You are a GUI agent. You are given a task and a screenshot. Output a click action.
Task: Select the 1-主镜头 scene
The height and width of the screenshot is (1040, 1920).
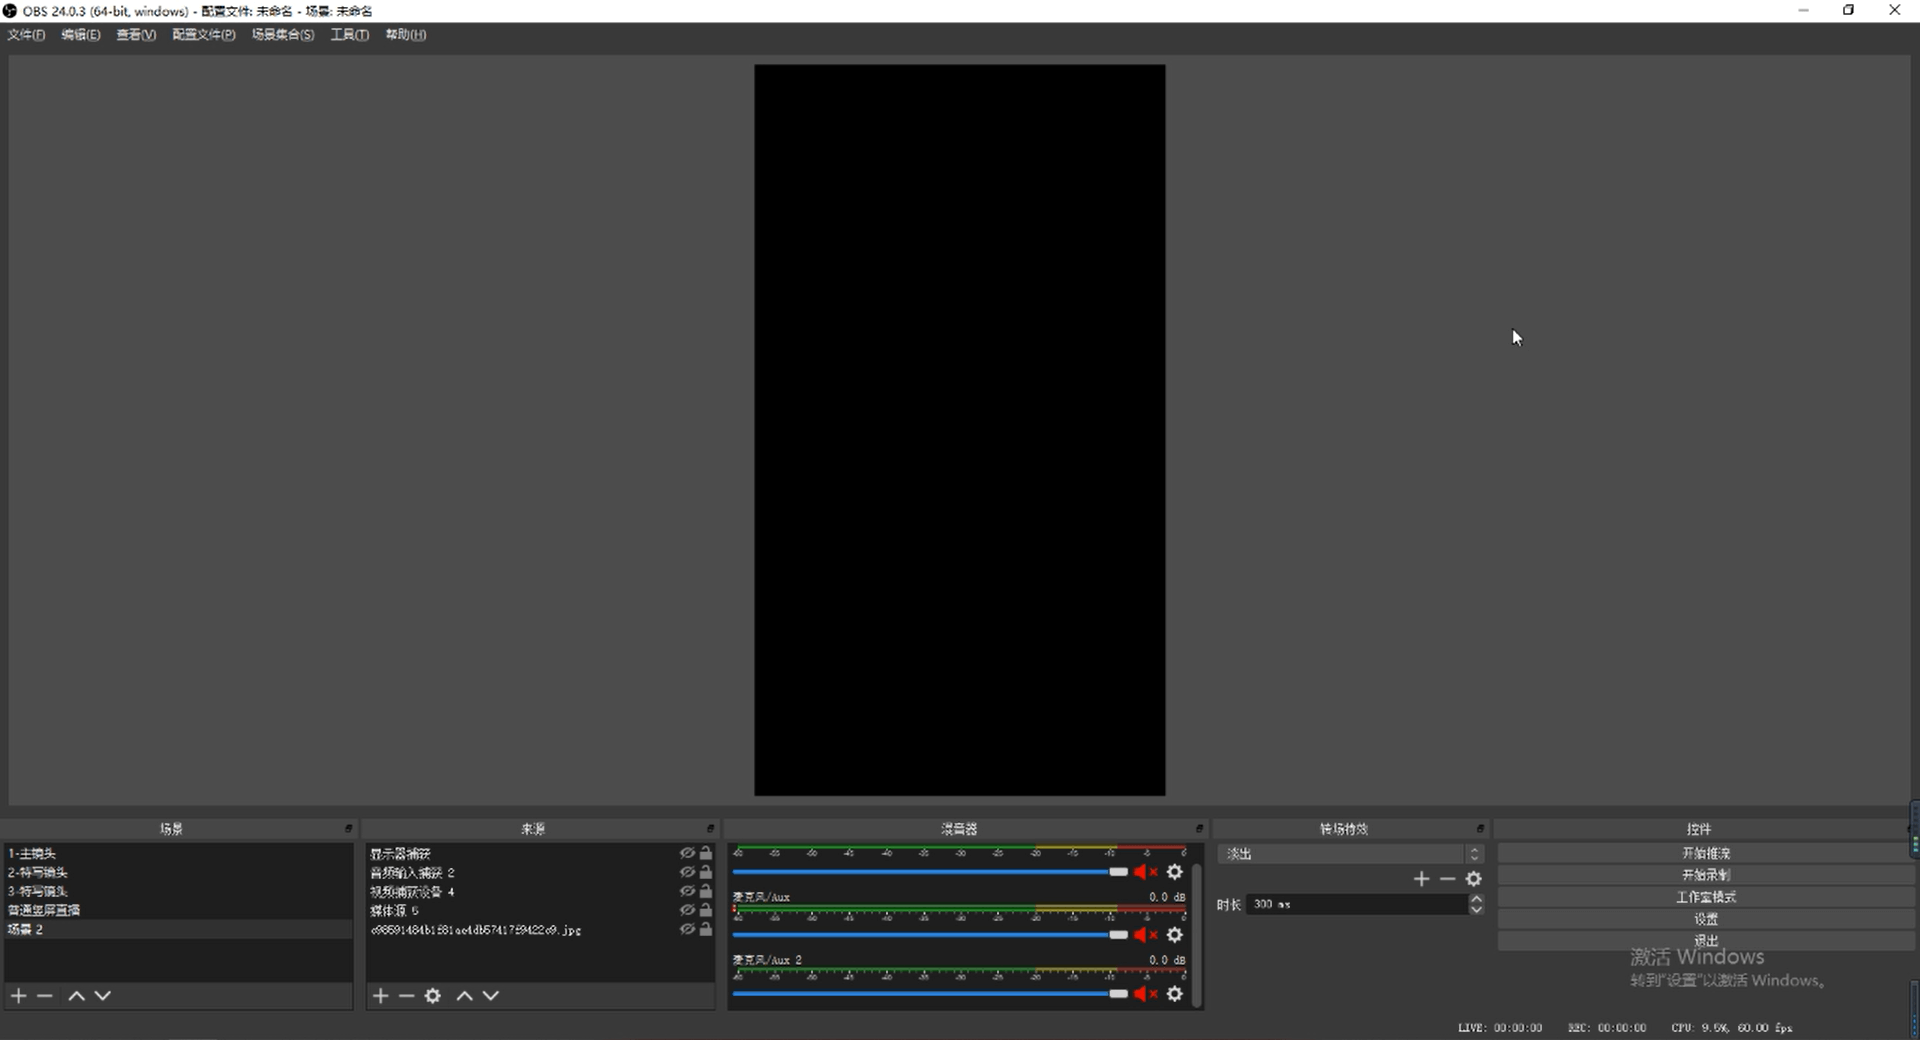178,853
